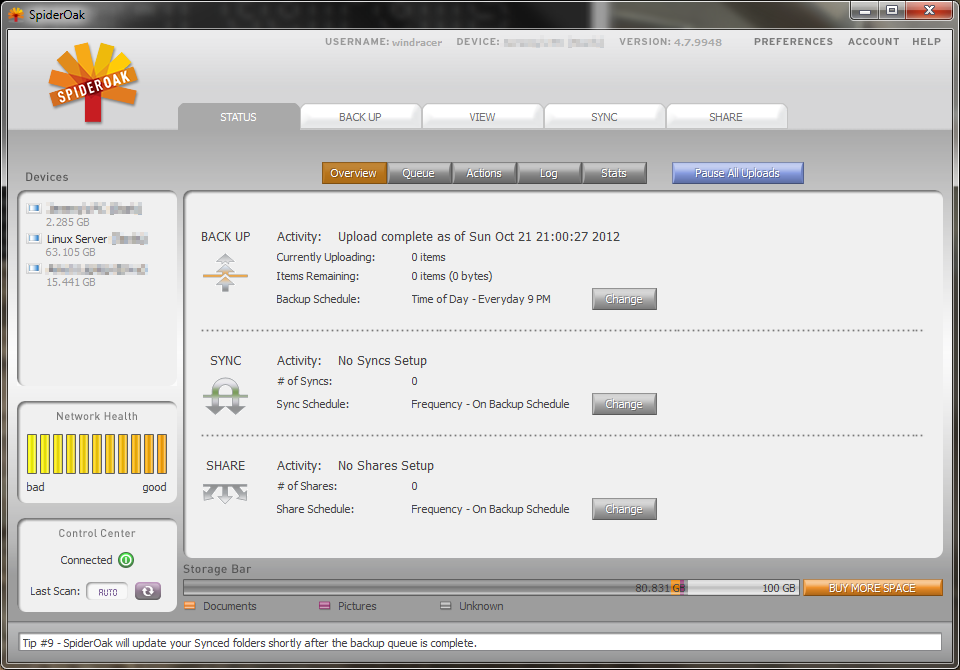960x670 pixels.
Task: Change the Backup Schedule
Action: [624, 299]
